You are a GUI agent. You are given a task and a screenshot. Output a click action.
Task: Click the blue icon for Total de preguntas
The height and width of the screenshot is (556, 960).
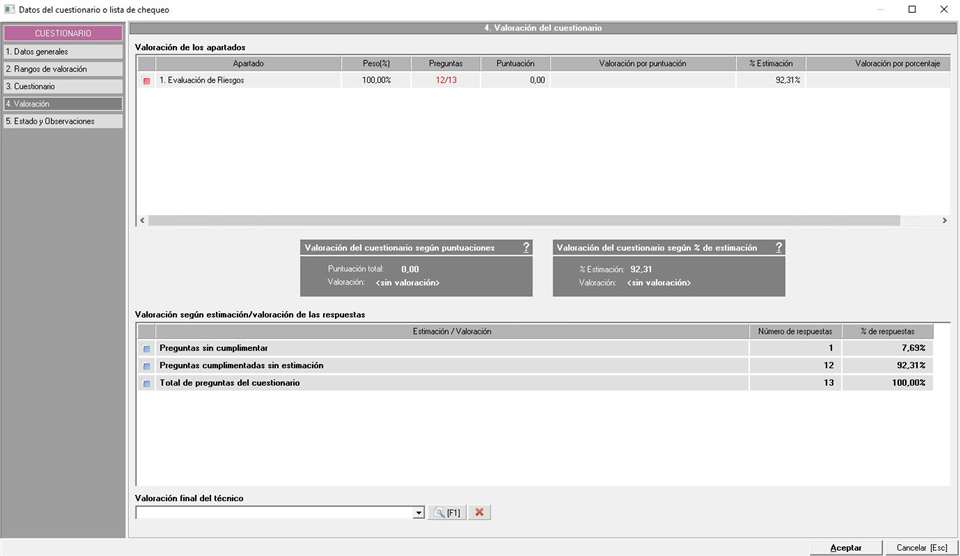click(x=146, y=383)
